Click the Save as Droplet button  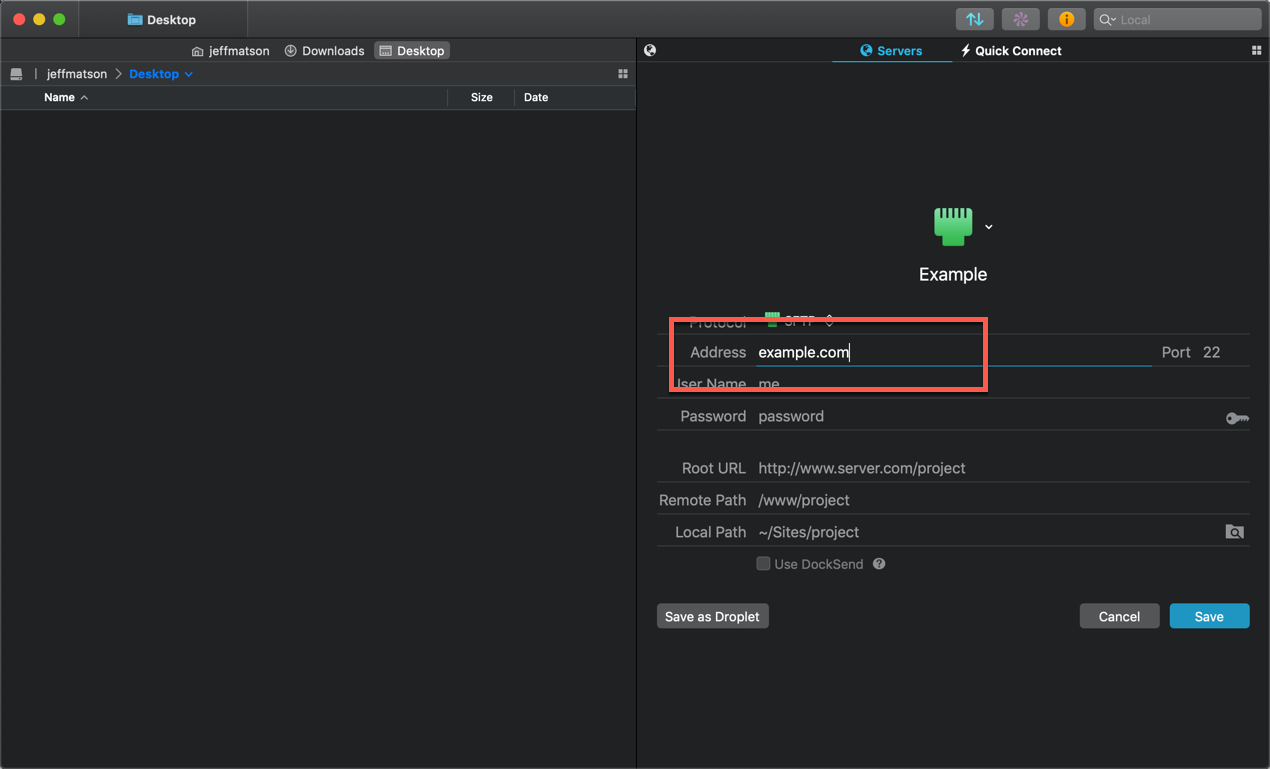[x=712, y=616]
